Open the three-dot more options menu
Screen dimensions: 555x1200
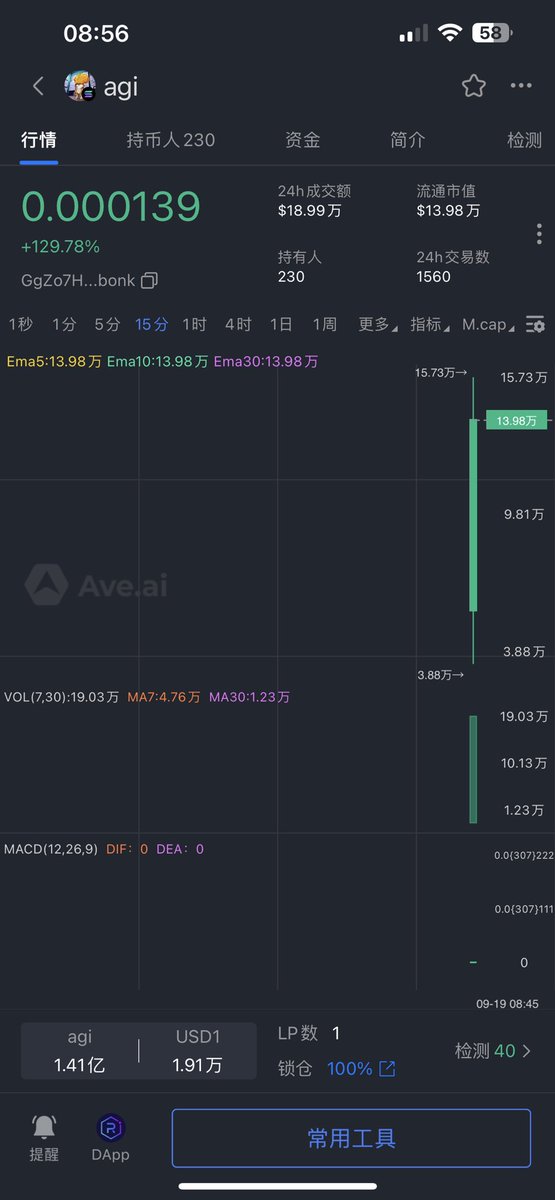click(x=521, y=86)
